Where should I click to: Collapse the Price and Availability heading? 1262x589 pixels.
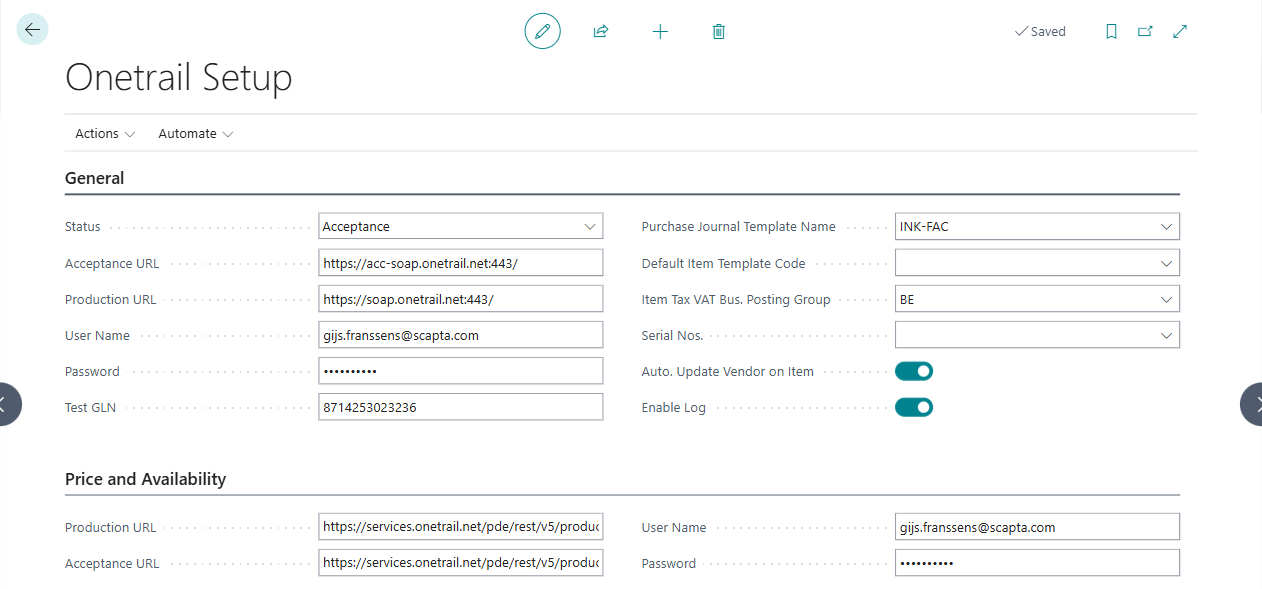pyautogui.click(x=146, y=479)
